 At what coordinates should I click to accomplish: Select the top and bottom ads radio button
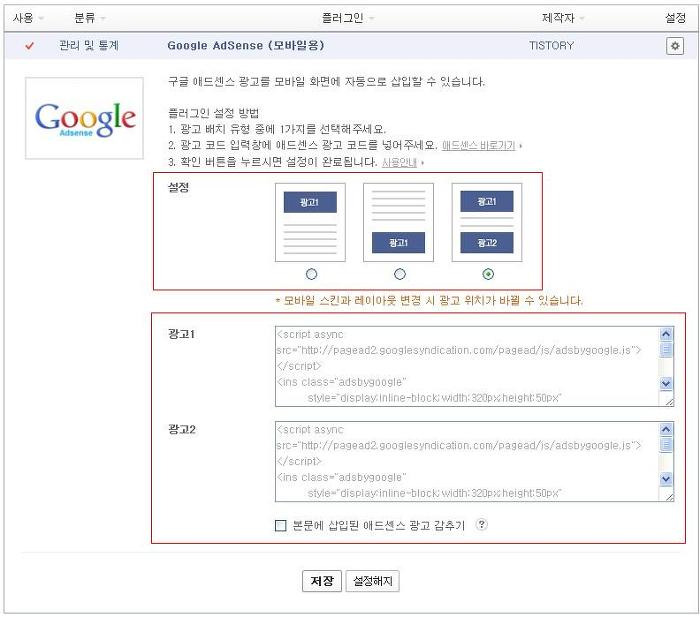(x=488, y=274)
